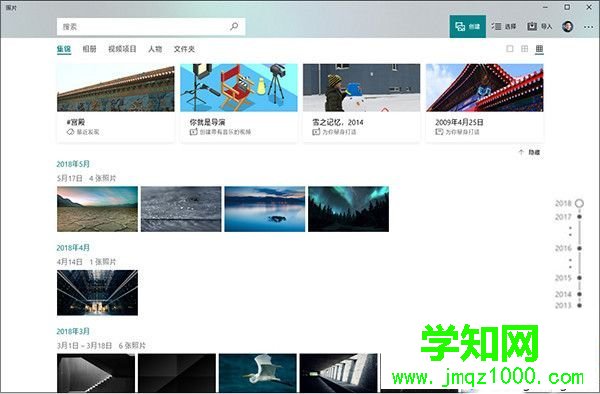Image resolution: width=600 pixels, height=394 pixels.
Task: Open the three-dot more options menu
Action: [589, 27]
